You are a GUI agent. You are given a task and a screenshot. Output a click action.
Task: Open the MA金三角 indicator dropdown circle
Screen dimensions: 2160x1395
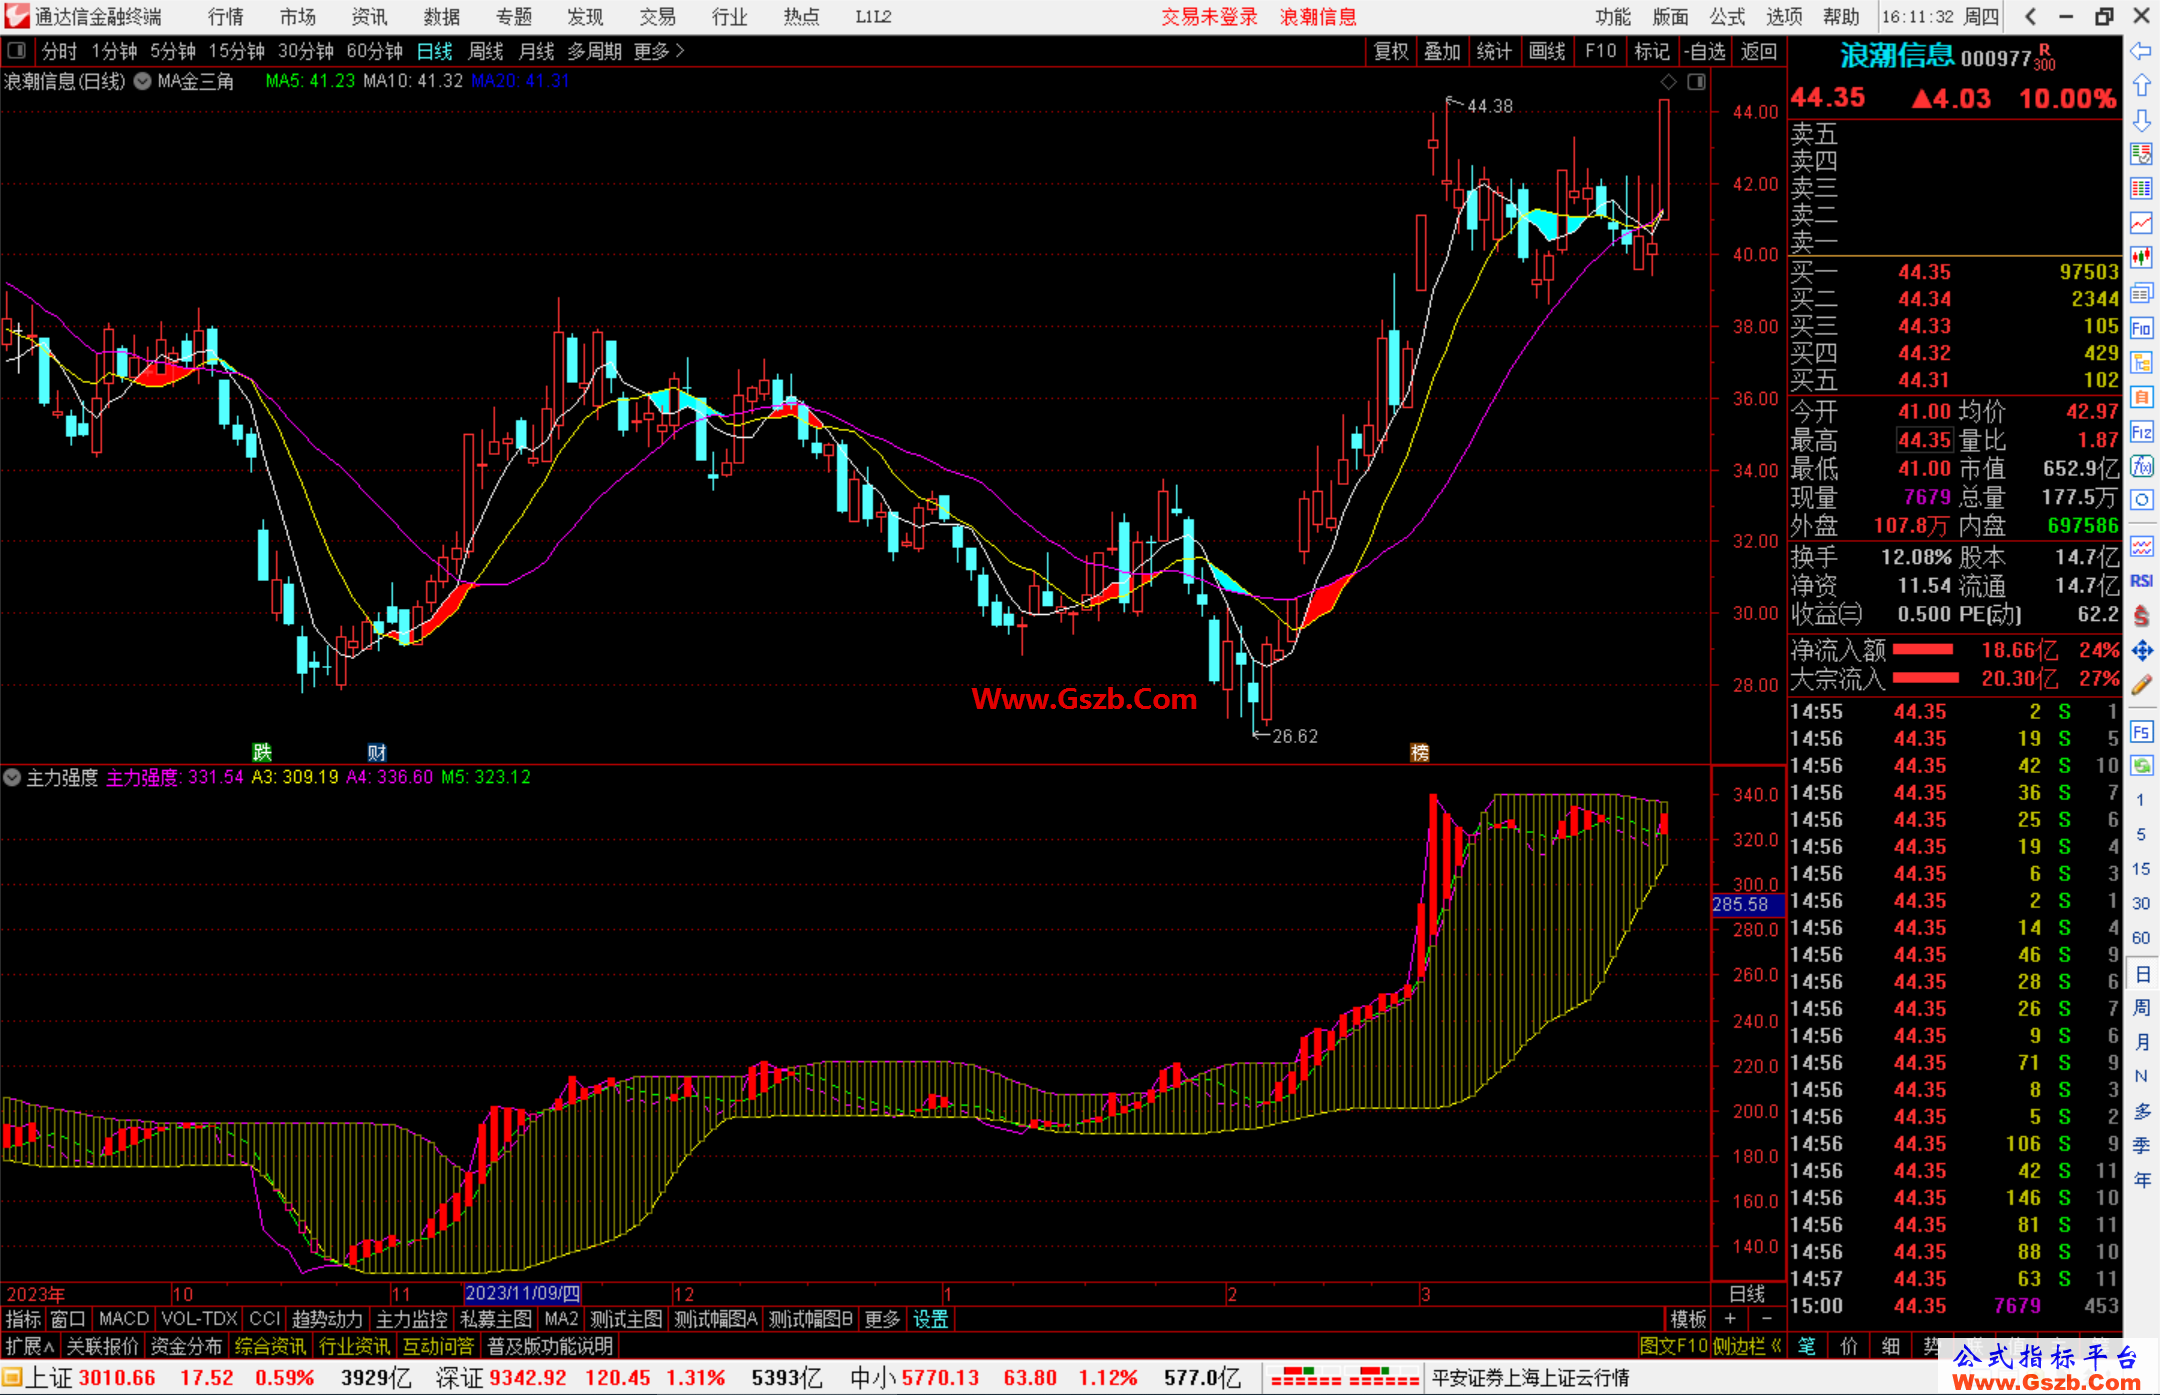pyautogui.click(x=143, y=81)
